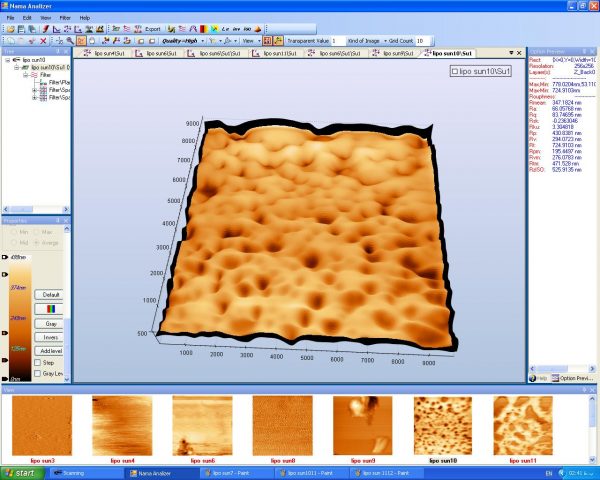Toggle the highlighted selection tool next to magnifier
The width and height of the screenshot is (600, 480).
[81, 41]
